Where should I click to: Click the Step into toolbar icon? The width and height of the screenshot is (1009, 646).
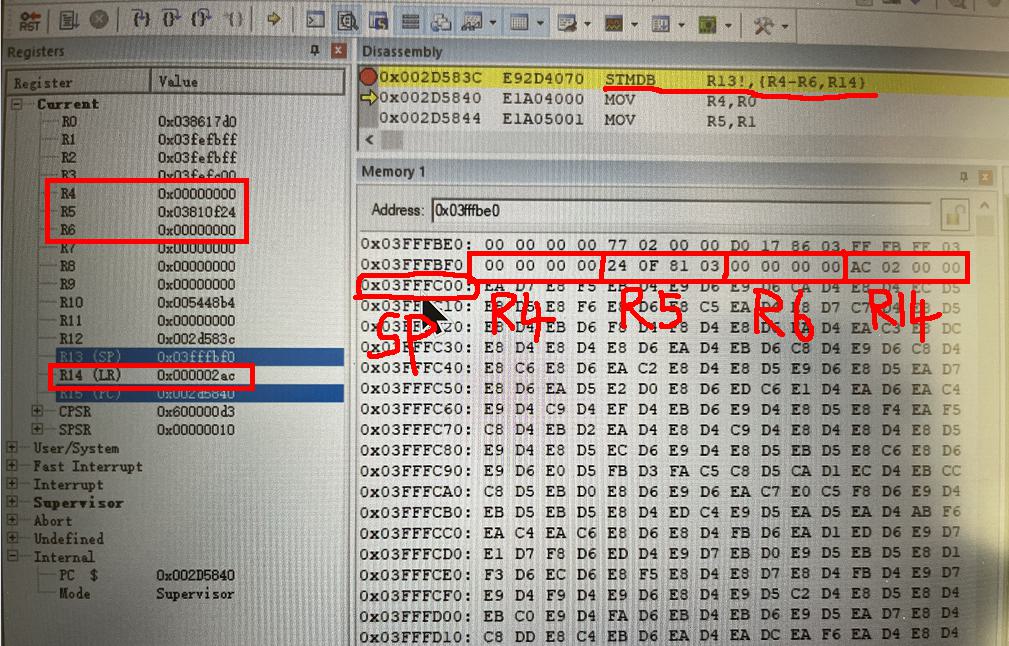click(x=141, y=19)
